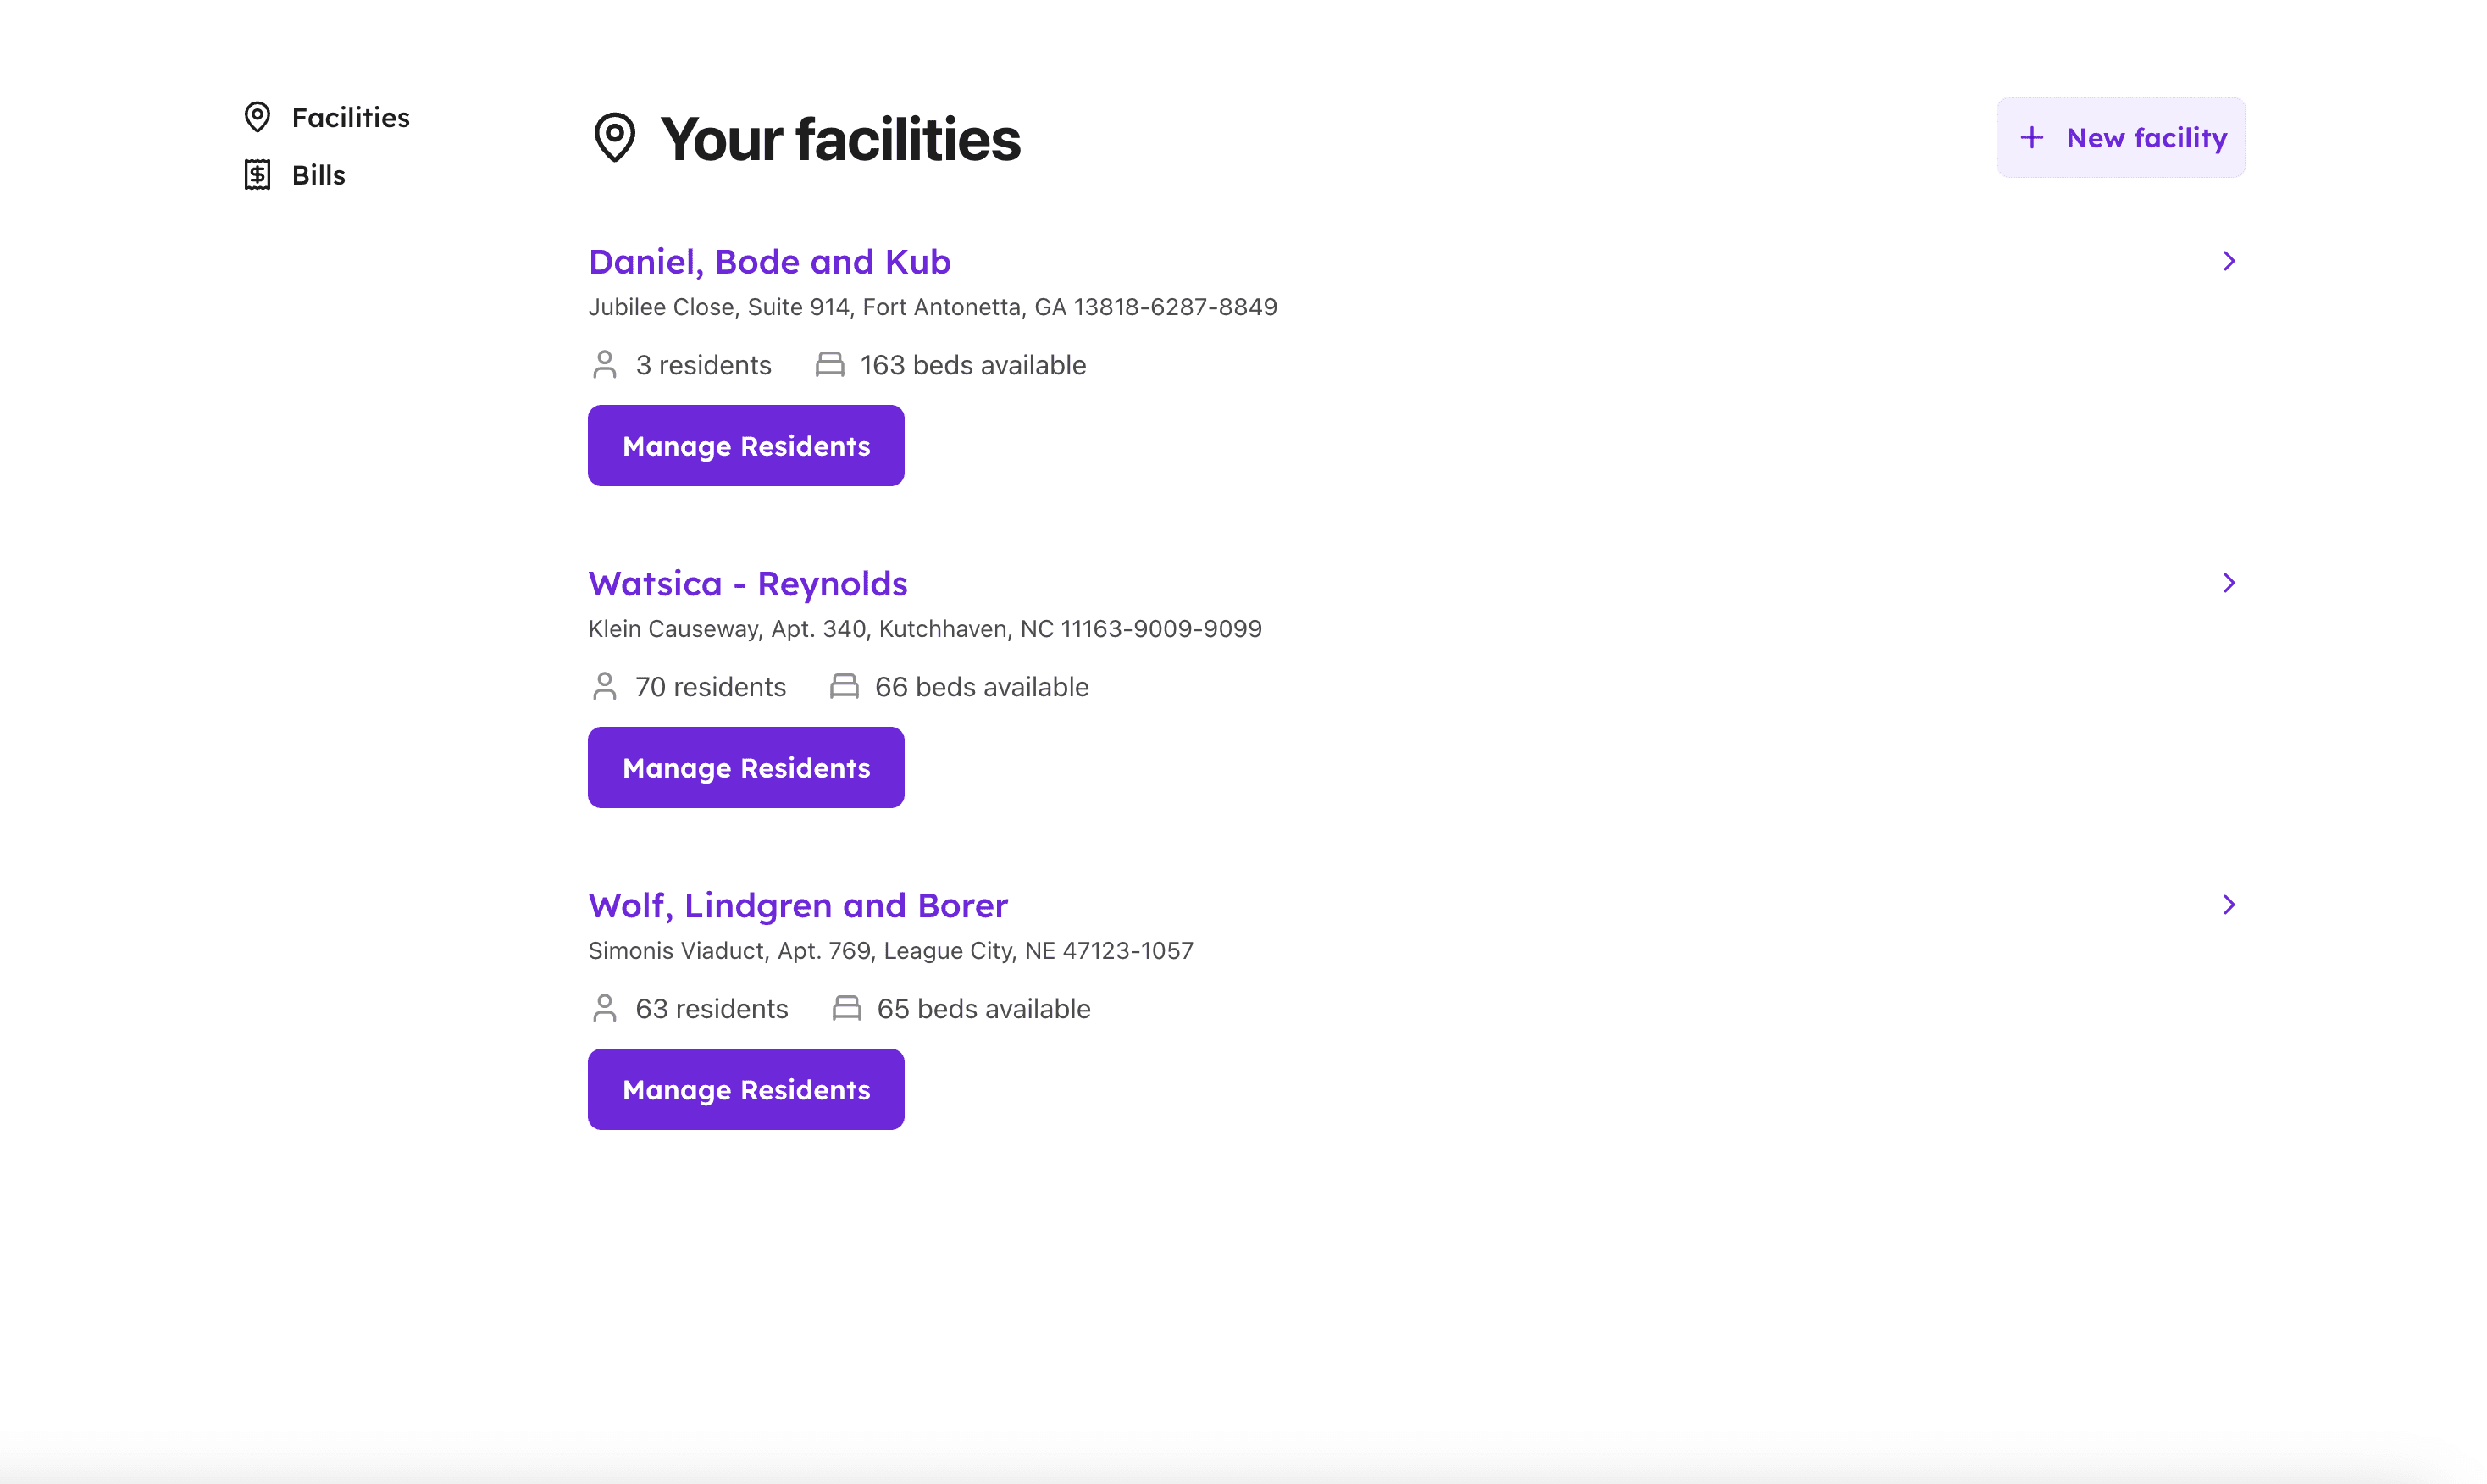Manage Residents for Watsica - Reynolds
The width and height of the screenshot is (2487, 1484).
746,768
